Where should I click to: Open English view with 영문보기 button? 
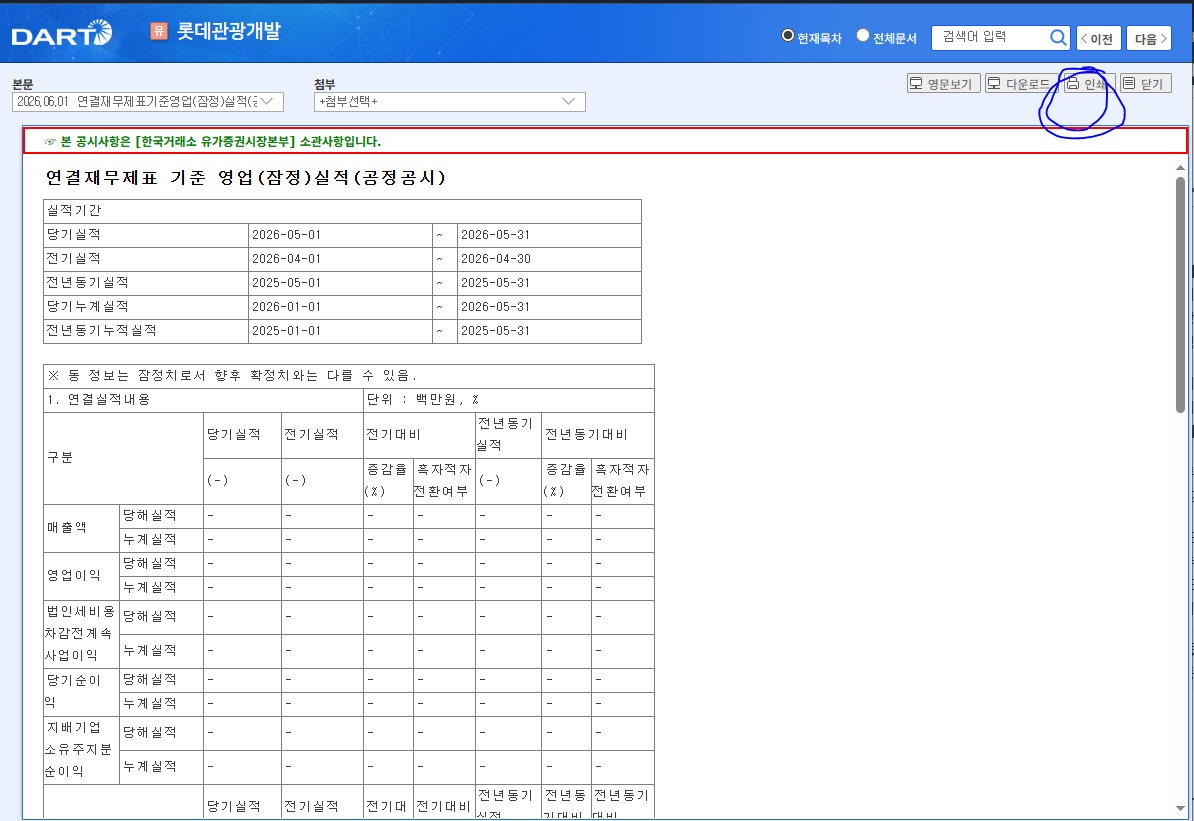coord(943,84)
